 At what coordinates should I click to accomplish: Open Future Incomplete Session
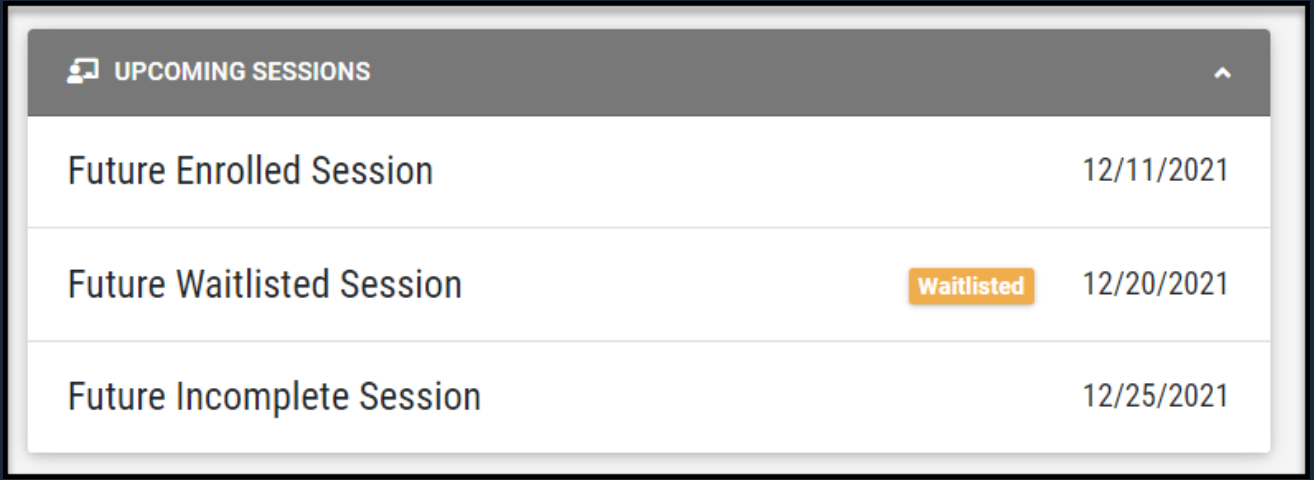click(x=273, y=397)
